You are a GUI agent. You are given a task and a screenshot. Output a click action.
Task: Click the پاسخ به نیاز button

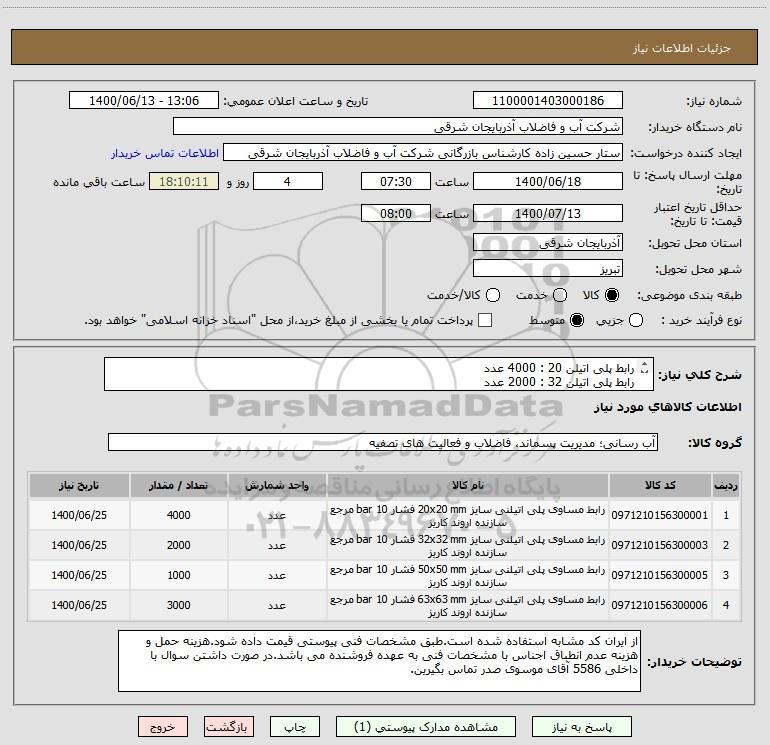click(x=581, y=727)
